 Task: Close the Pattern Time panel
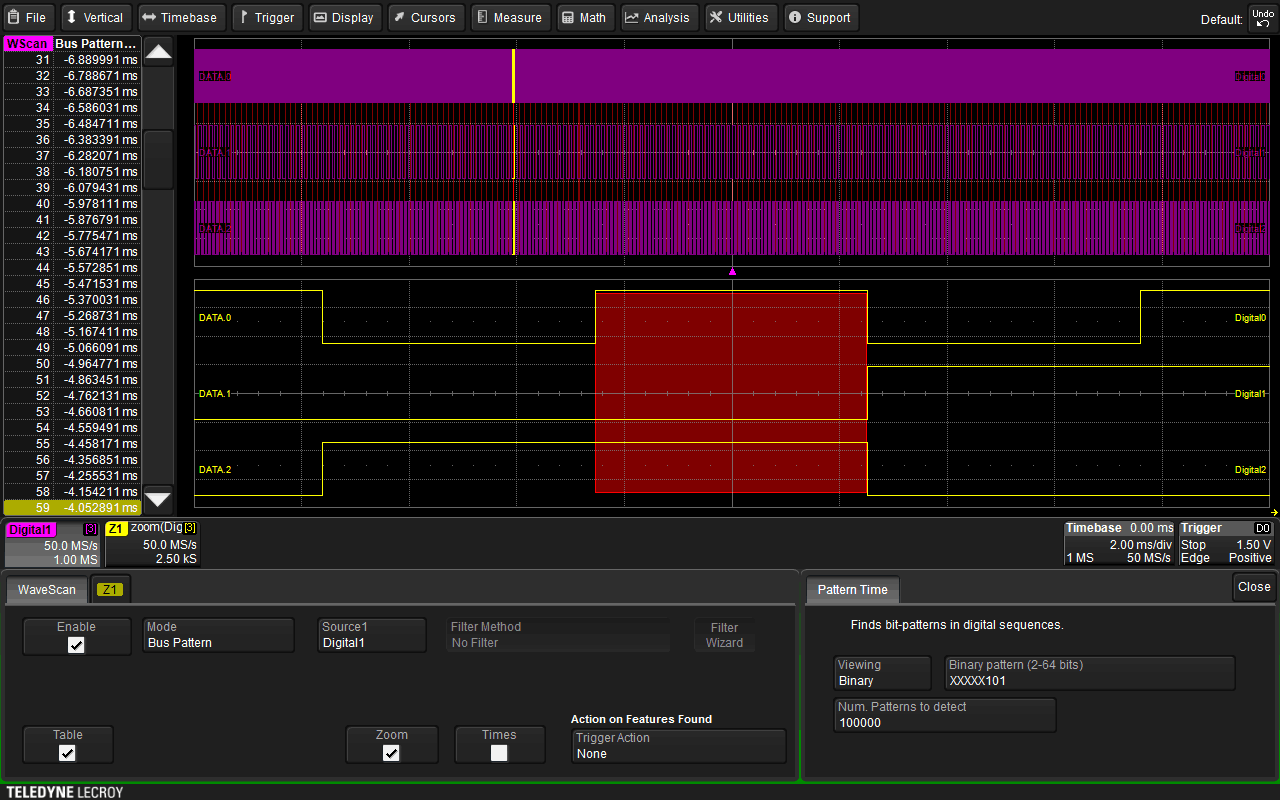pos(1253,587)
